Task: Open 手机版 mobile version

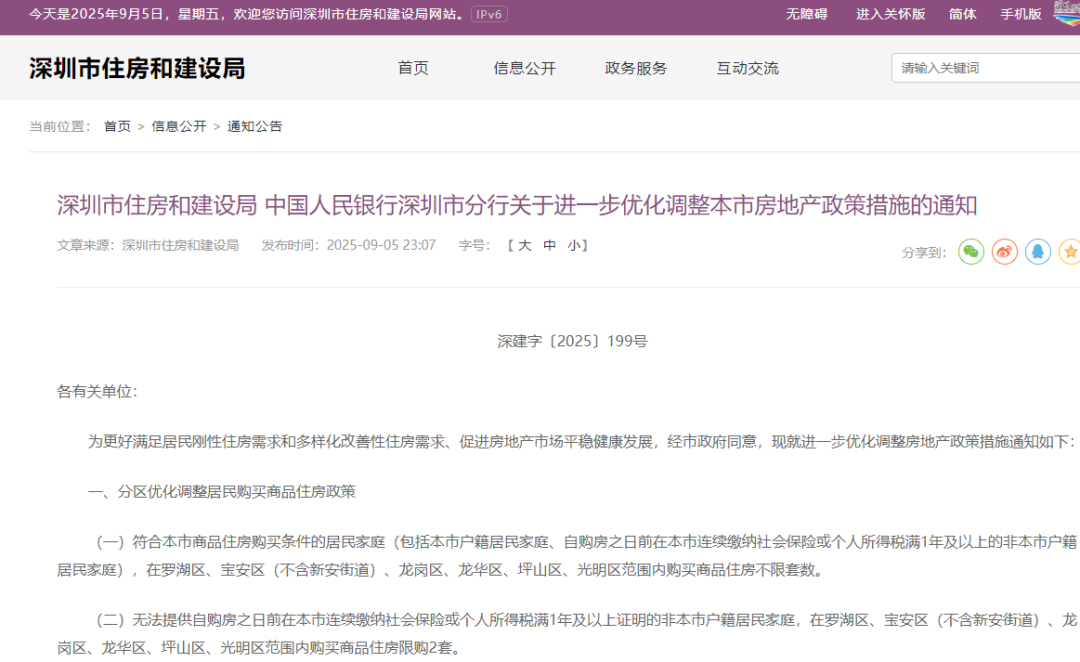Action: [1021, 14]
